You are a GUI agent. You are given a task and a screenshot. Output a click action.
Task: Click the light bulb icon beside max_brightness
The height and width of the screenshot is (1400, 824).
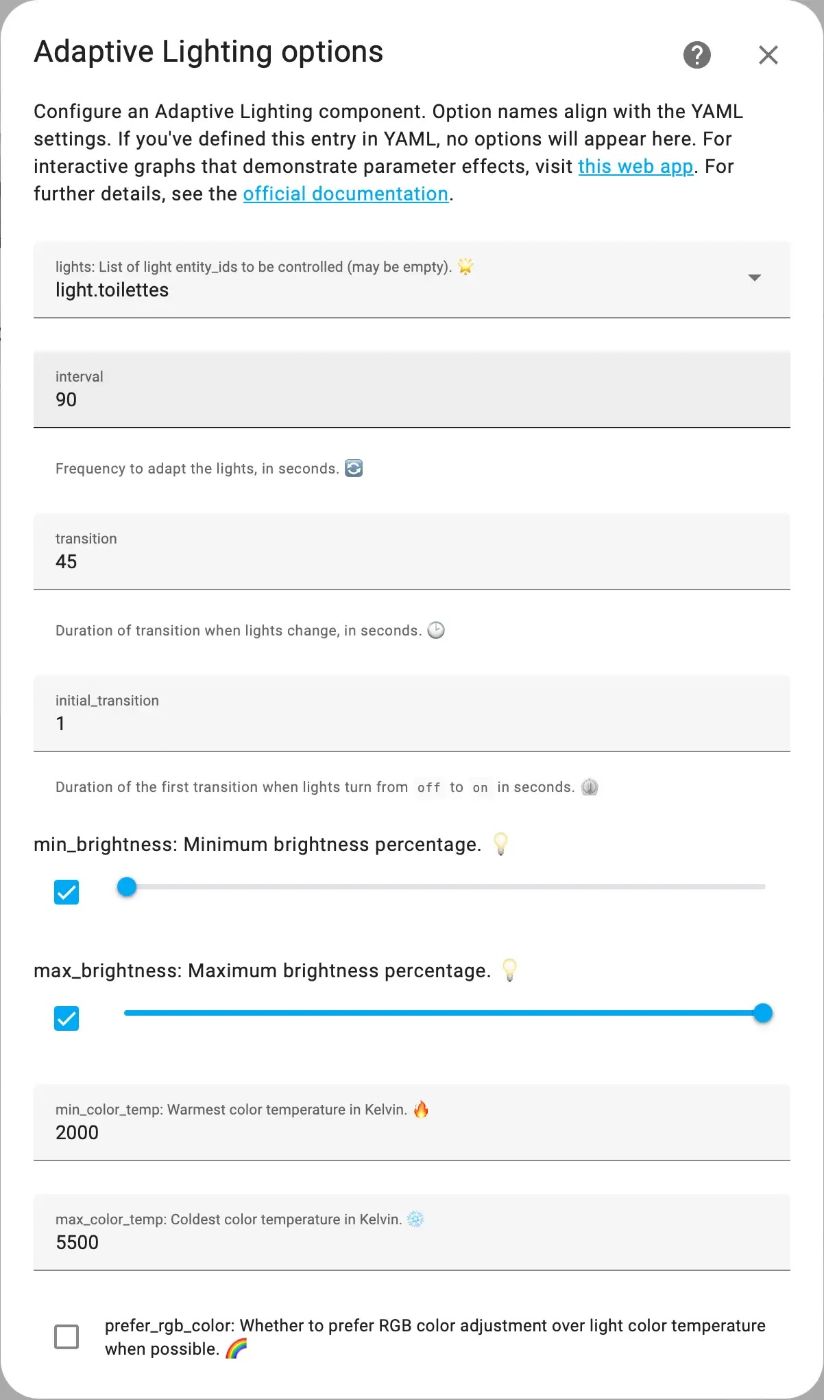tap(510, 971)
